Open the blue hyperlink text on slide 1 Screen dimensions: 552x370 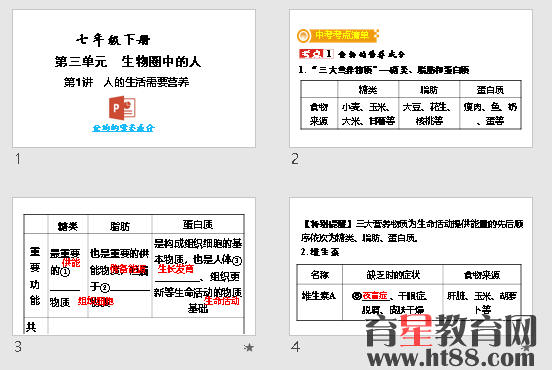(123, 128)
